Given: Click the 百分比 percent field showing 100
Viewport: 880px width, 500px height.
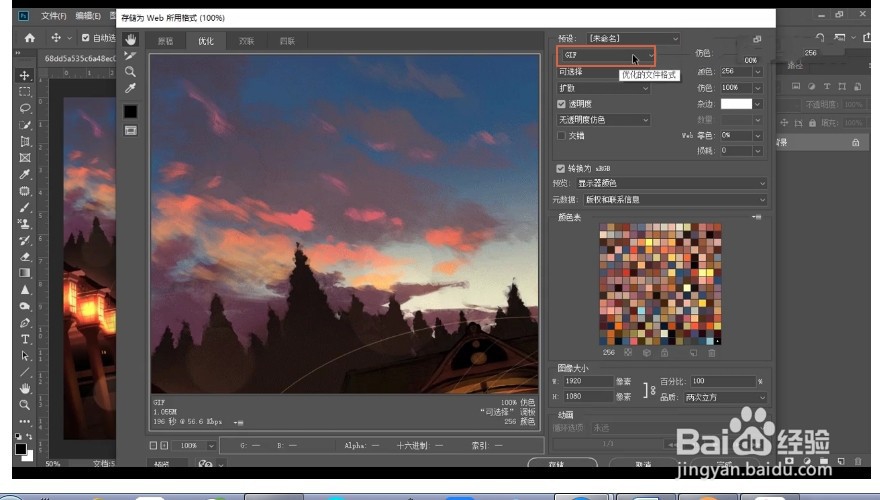Looking at the screenshot, I should (x=723, y=381).
